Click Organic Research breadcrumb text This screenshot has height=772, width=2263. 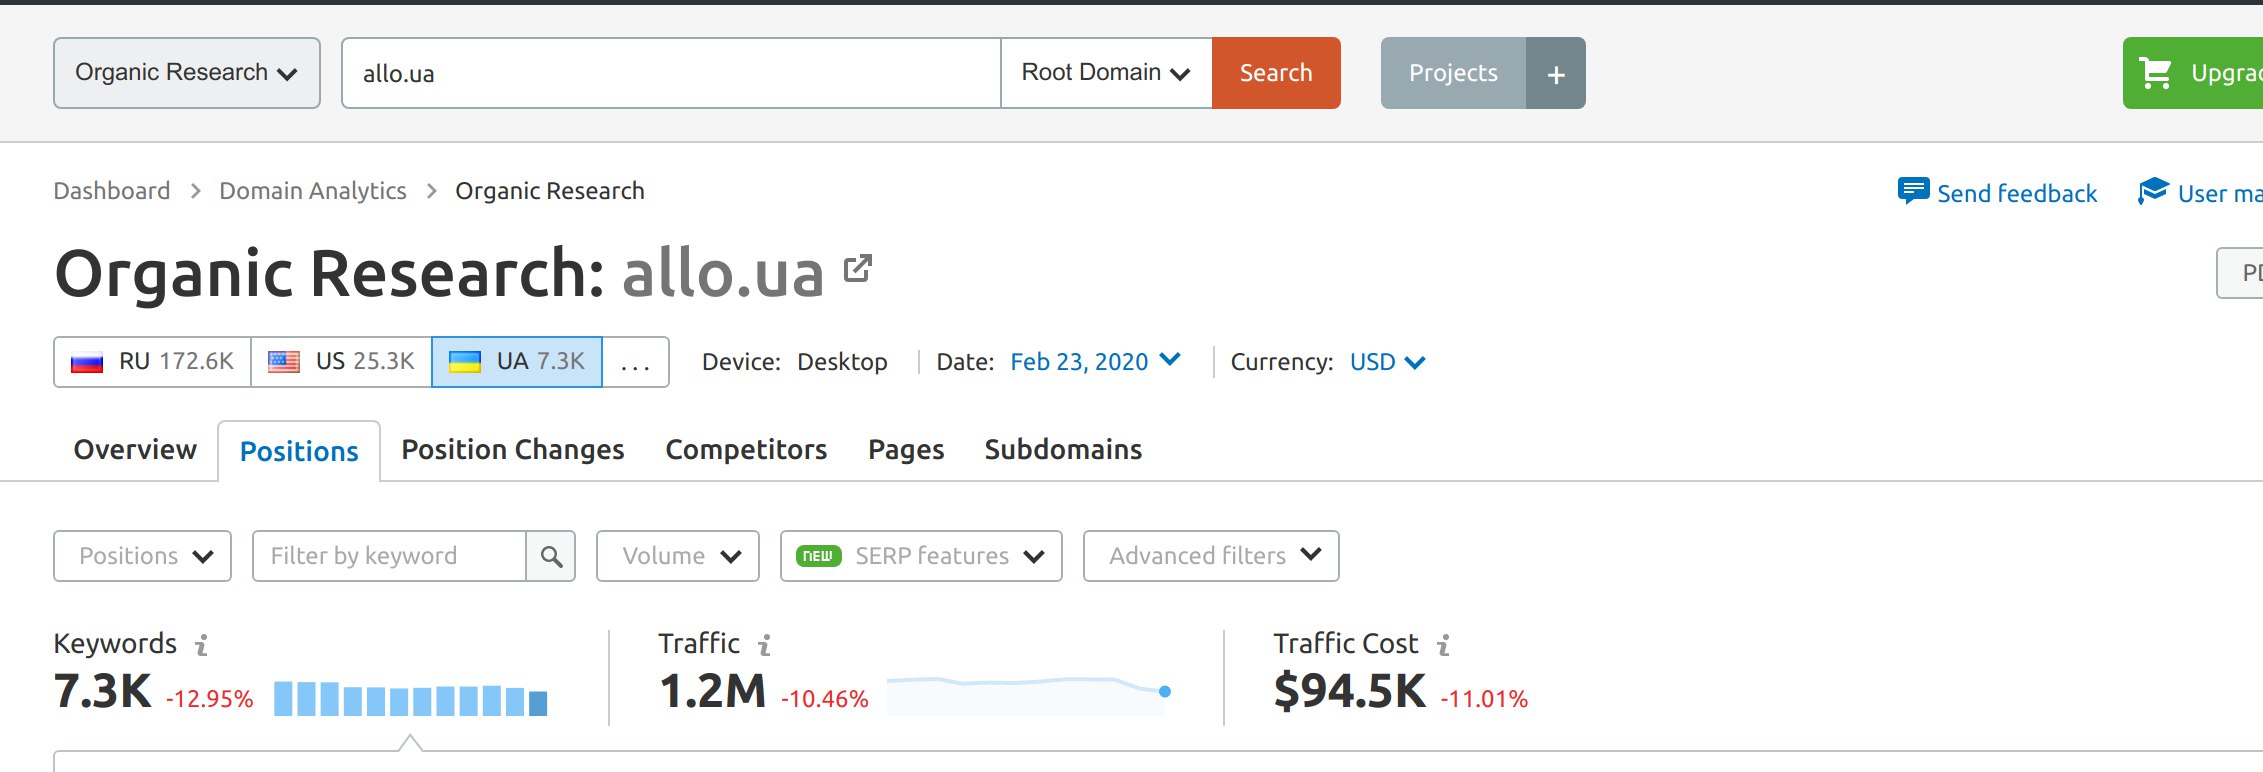550,191
